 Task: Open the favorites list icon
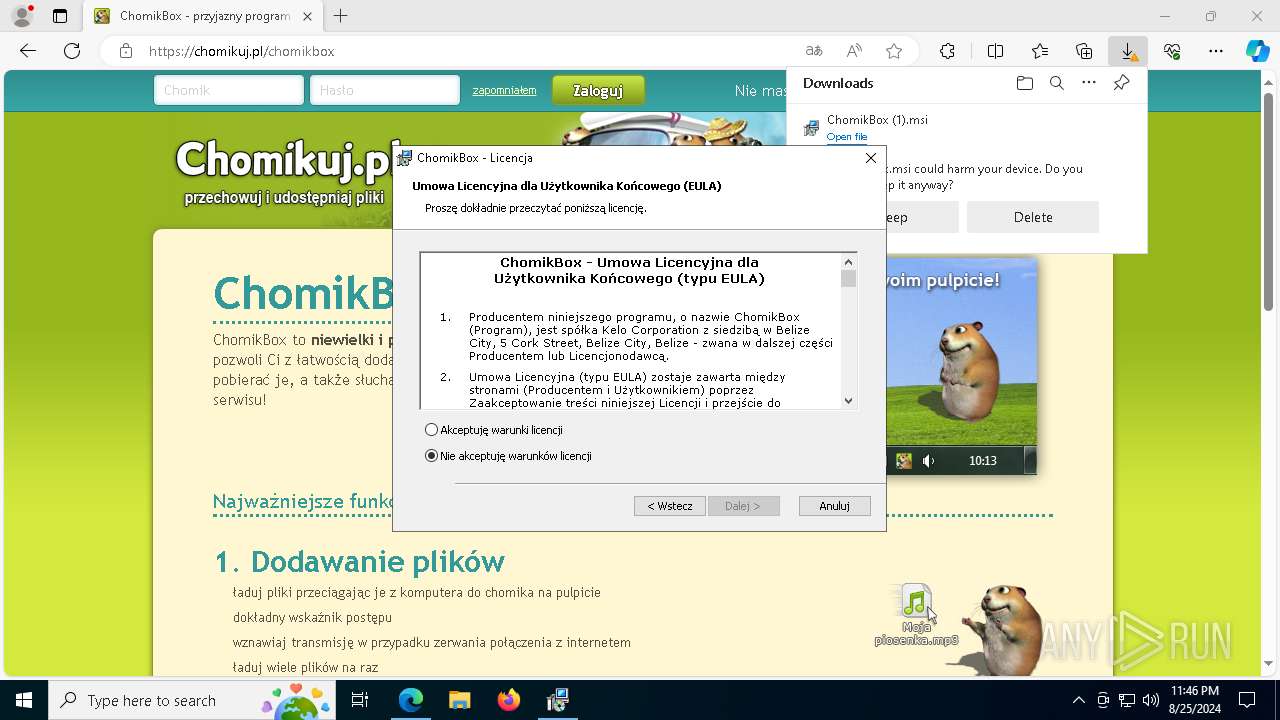[1040, 51]
